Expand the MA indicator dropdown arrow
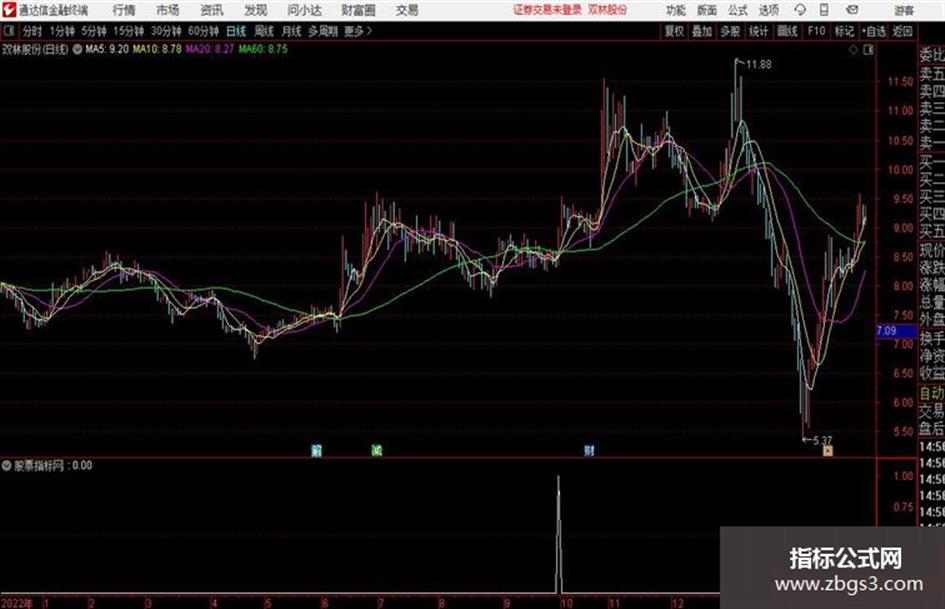Image resolution: width=945 pixels, height=609 pixels. click(77, 49)
